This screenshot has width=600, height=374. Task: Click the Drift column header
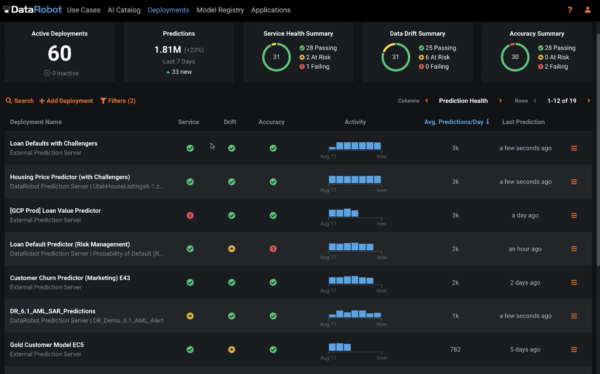tap(230, 122)
